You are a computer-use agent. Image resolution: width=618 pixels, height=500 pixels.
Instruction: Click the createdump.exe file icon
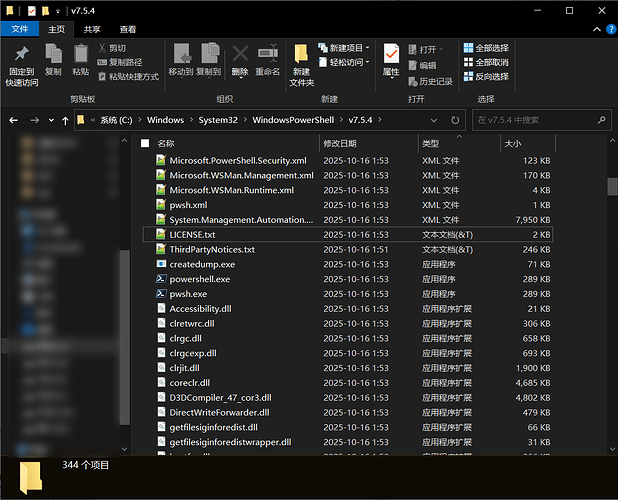(x=161, y=264)
